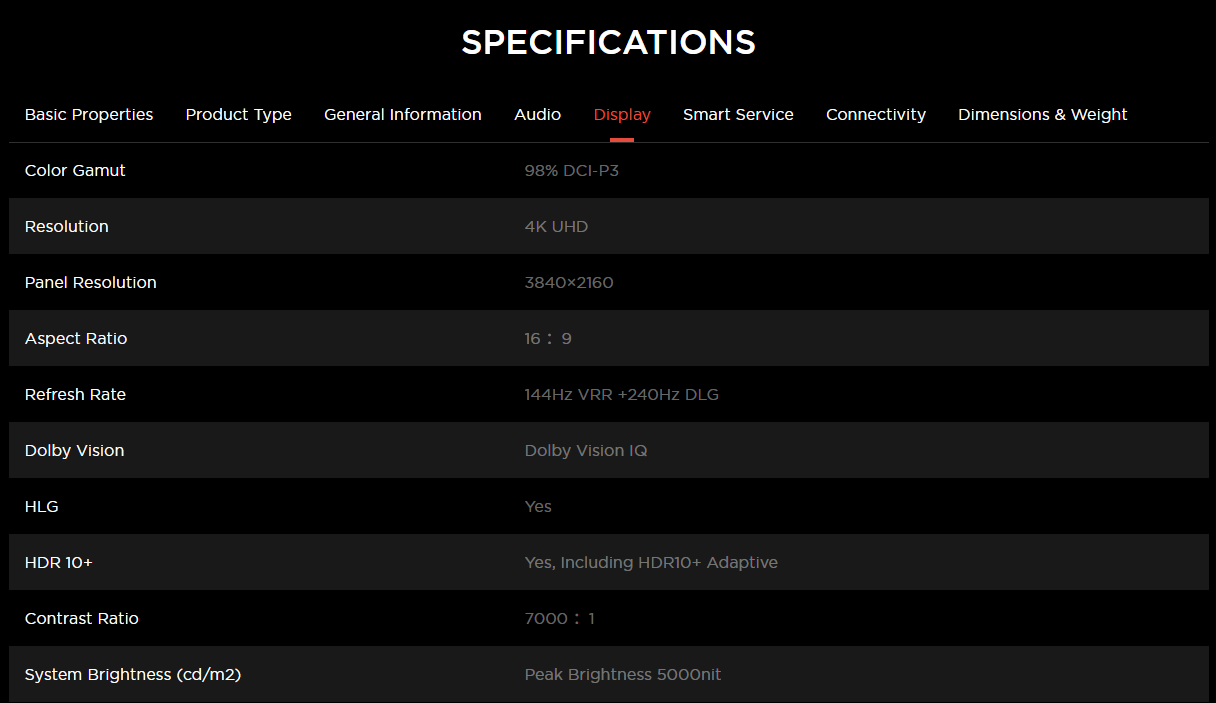Click the 144Hz VRR +240Hz DLG value
The height and width of the screenshot is (703, 1216).
[x=621, y=395]
